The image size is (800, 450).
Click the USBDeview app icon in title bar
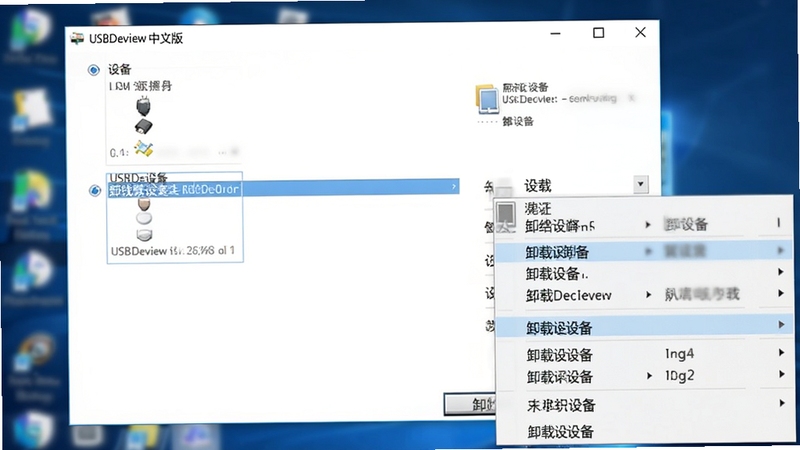tap(77, 38)
